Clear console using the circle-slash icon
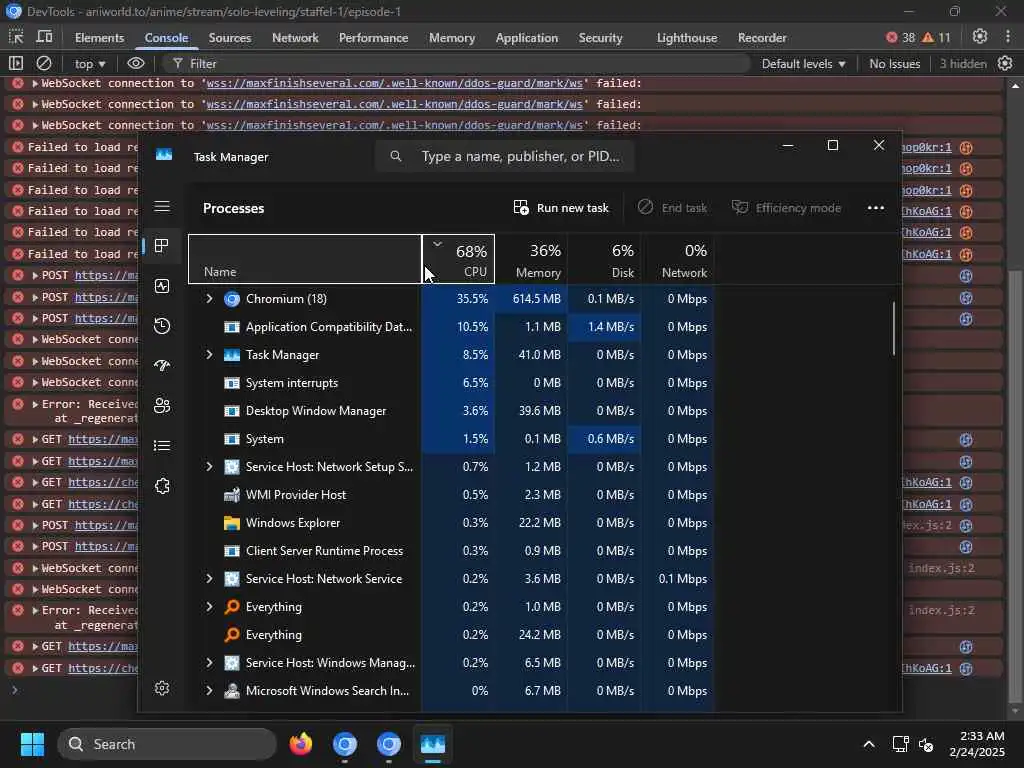 tap(44, 63)
